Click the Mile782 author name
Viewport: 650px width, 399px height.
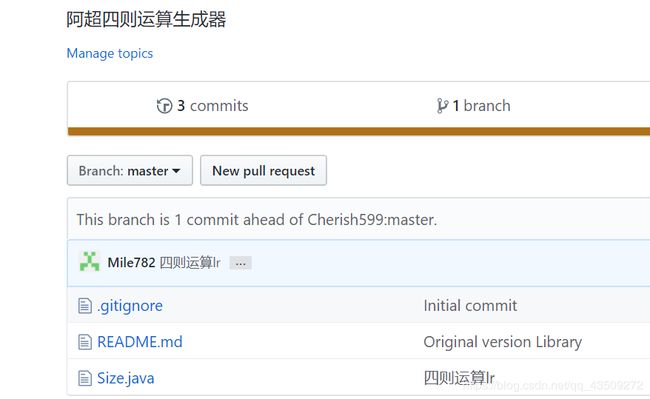131,262
